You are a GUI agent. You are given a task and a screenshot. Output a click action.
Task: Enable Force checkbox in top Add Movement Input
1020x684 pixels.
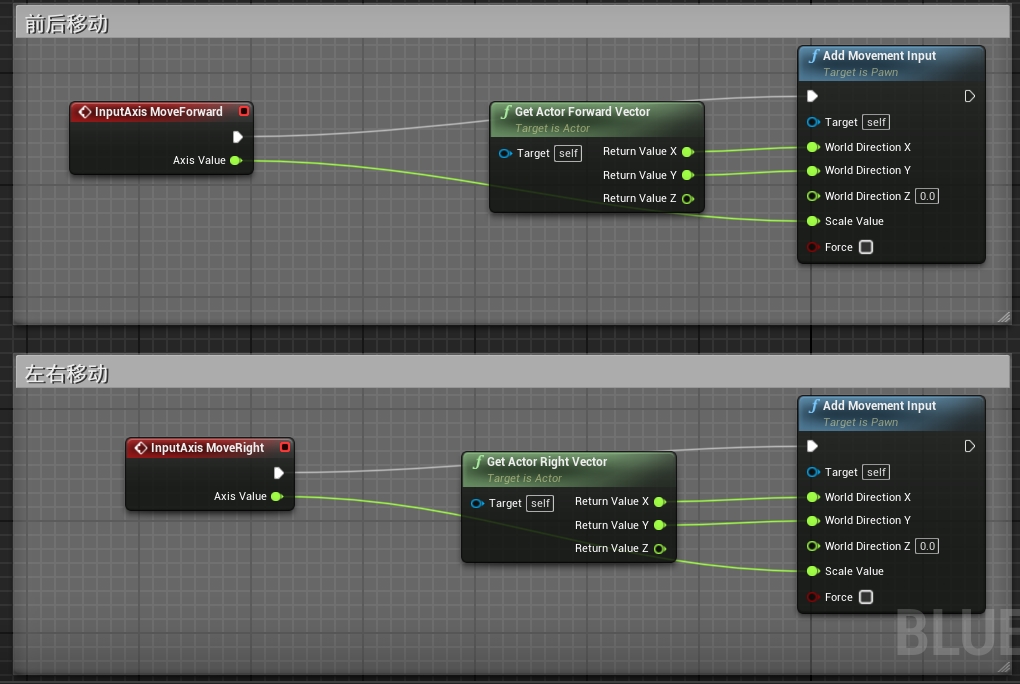click(x=866, y=247)
